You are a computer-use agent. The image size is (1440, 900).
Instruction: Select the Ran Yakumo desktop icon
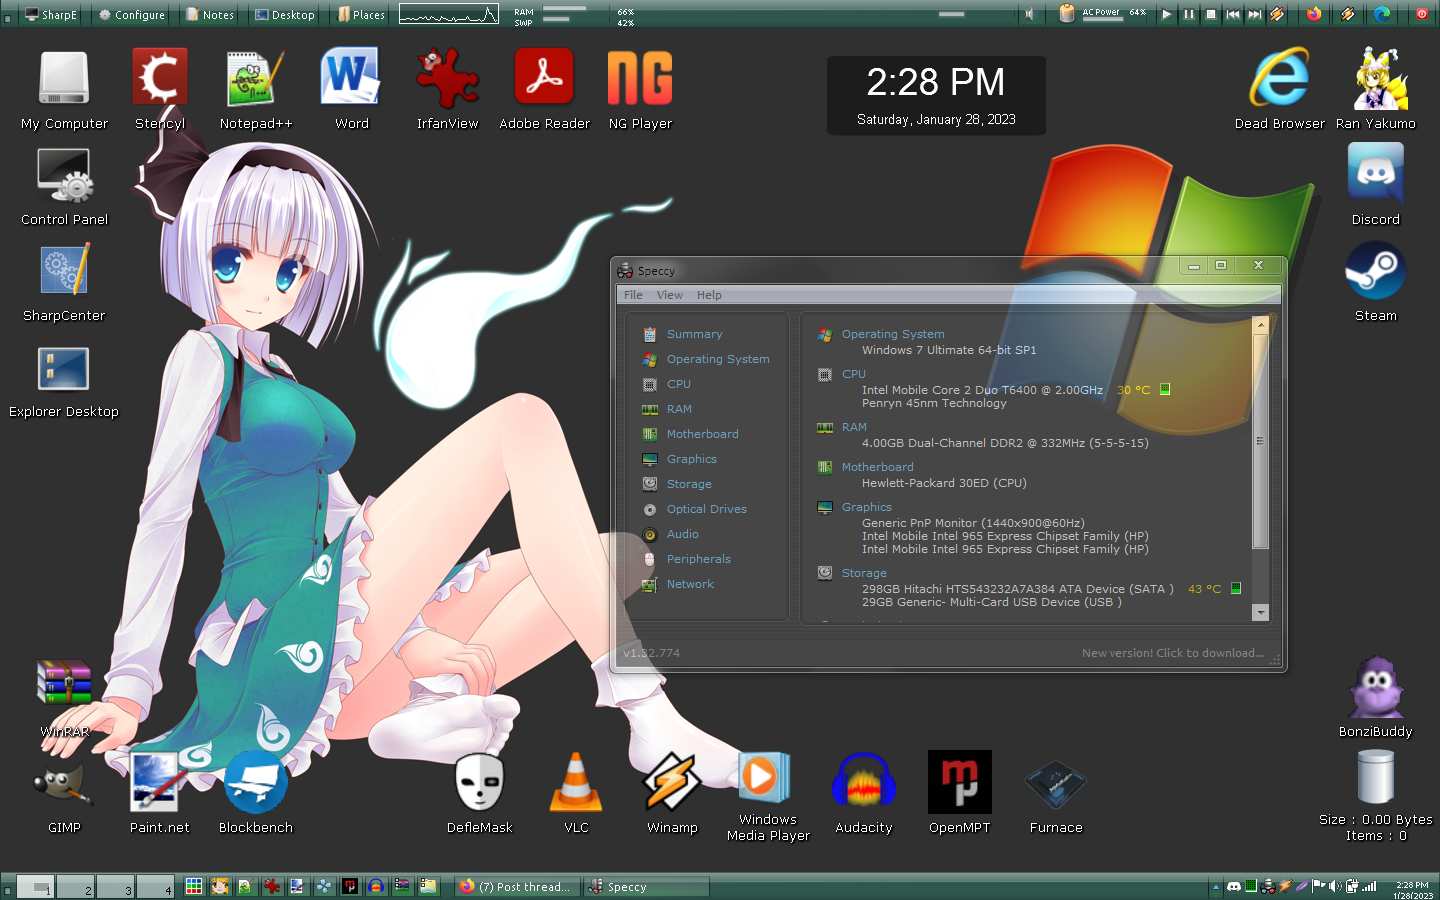1376,90
